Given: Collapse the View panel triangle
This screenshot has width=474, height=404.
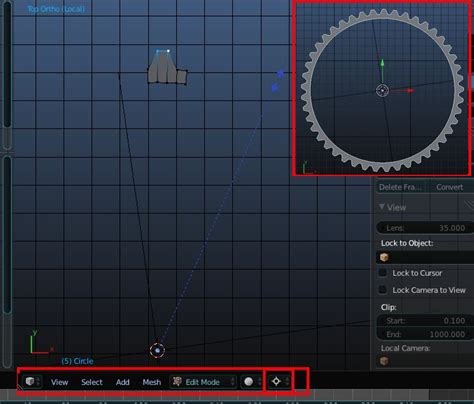Looking at the screenshot, I should tap(382, 207).
